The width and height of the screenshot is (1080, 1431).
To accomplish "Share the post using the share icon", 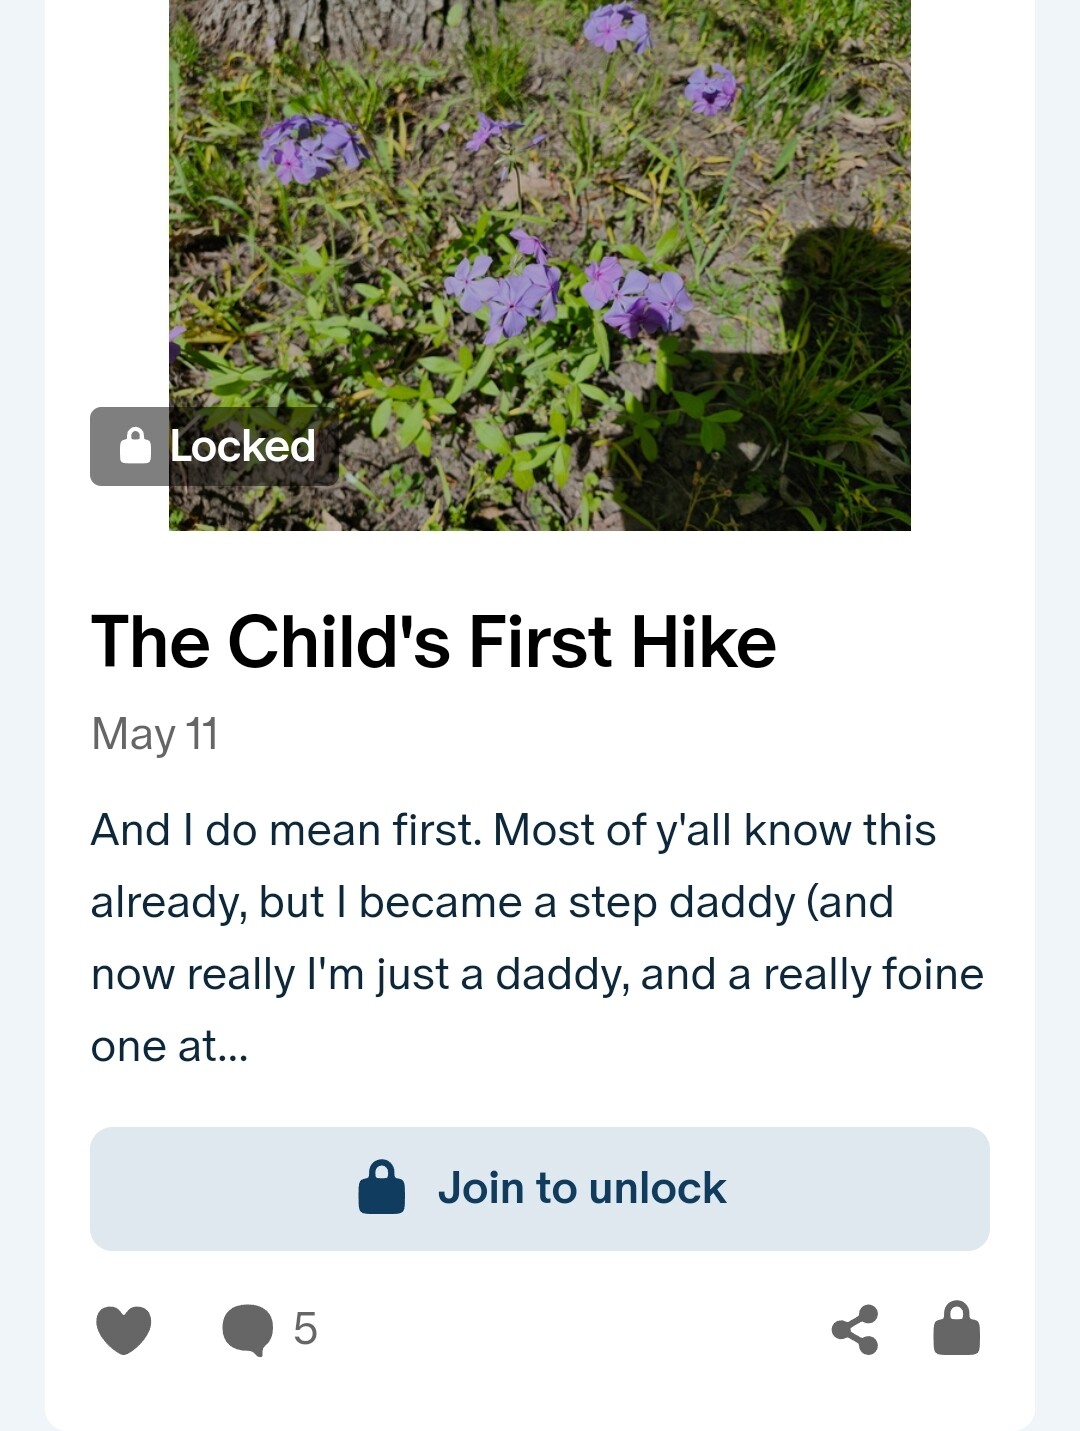I will click(x=855, y=1330).
